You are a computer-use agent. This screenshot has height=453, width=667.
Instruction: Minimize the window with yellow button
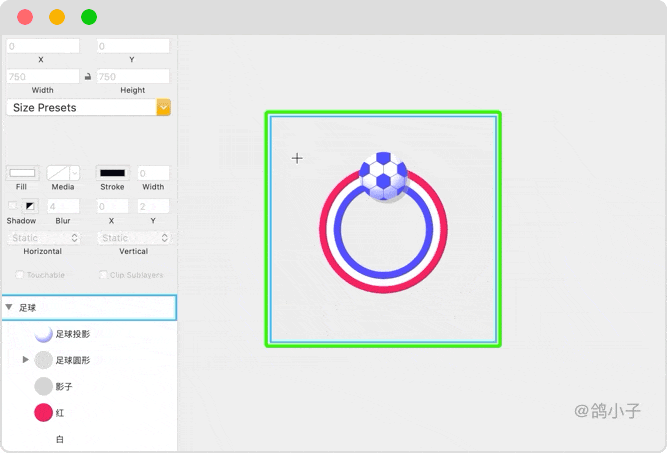coord(57,17)
